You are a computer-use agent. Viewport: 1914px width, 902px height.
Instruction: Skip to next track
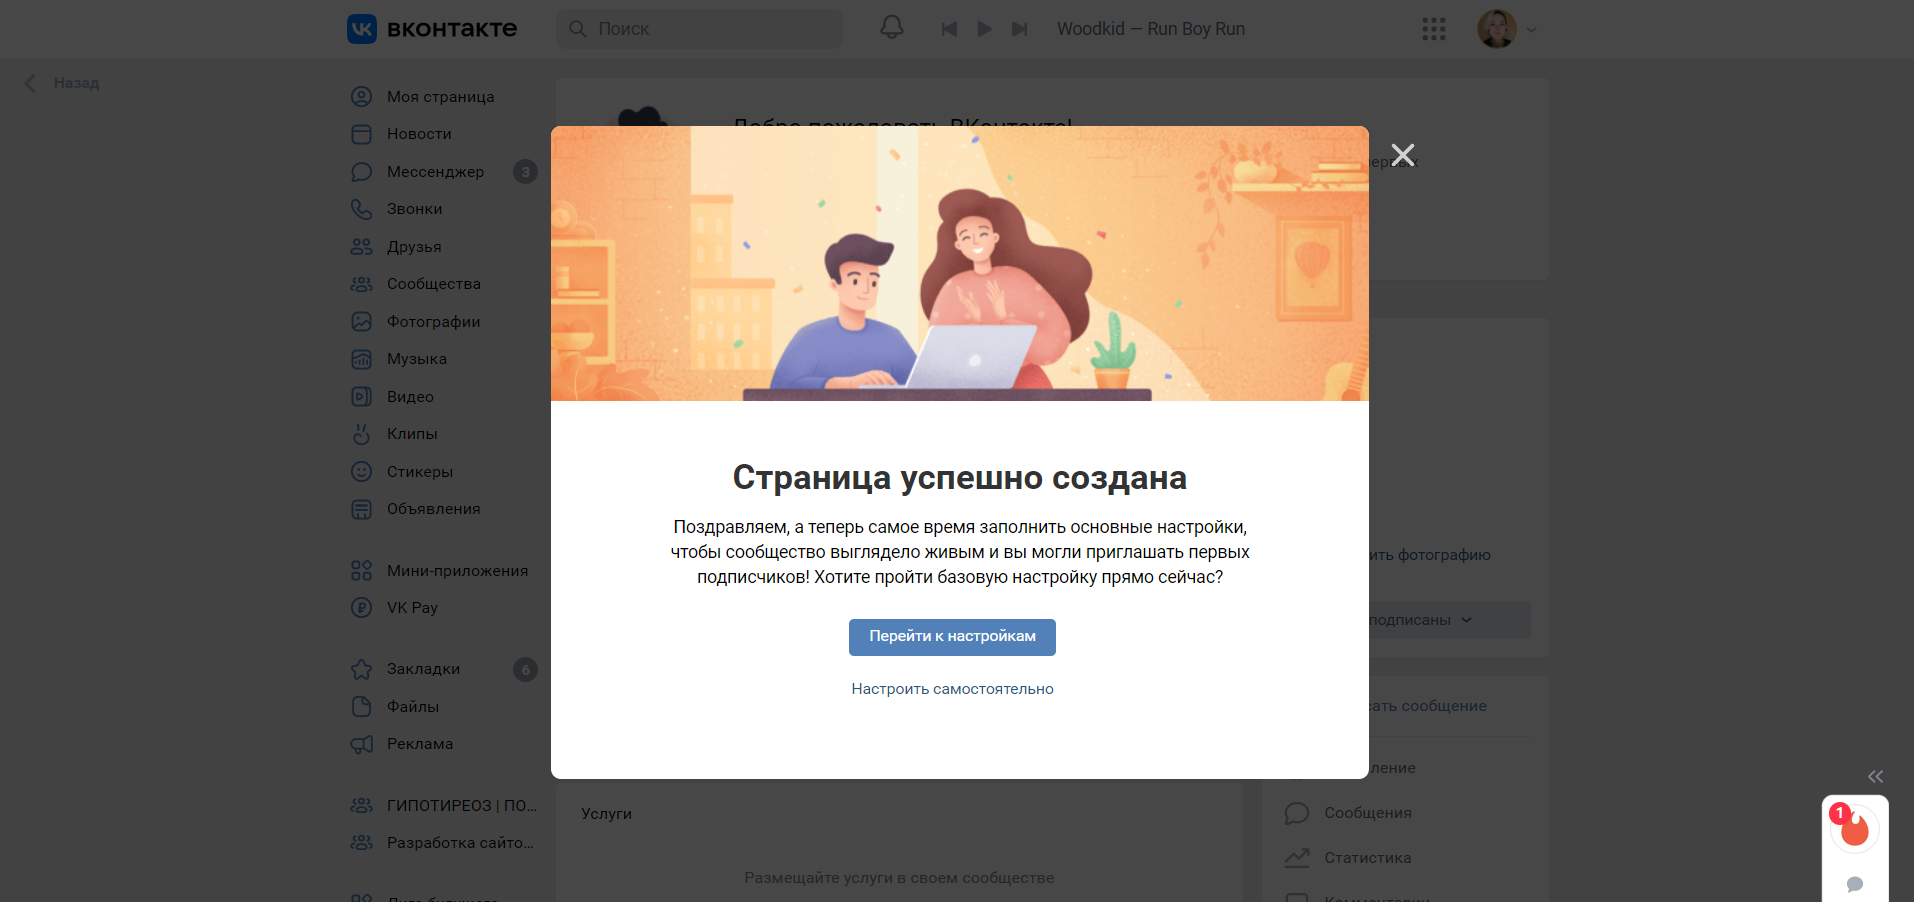1019,29
